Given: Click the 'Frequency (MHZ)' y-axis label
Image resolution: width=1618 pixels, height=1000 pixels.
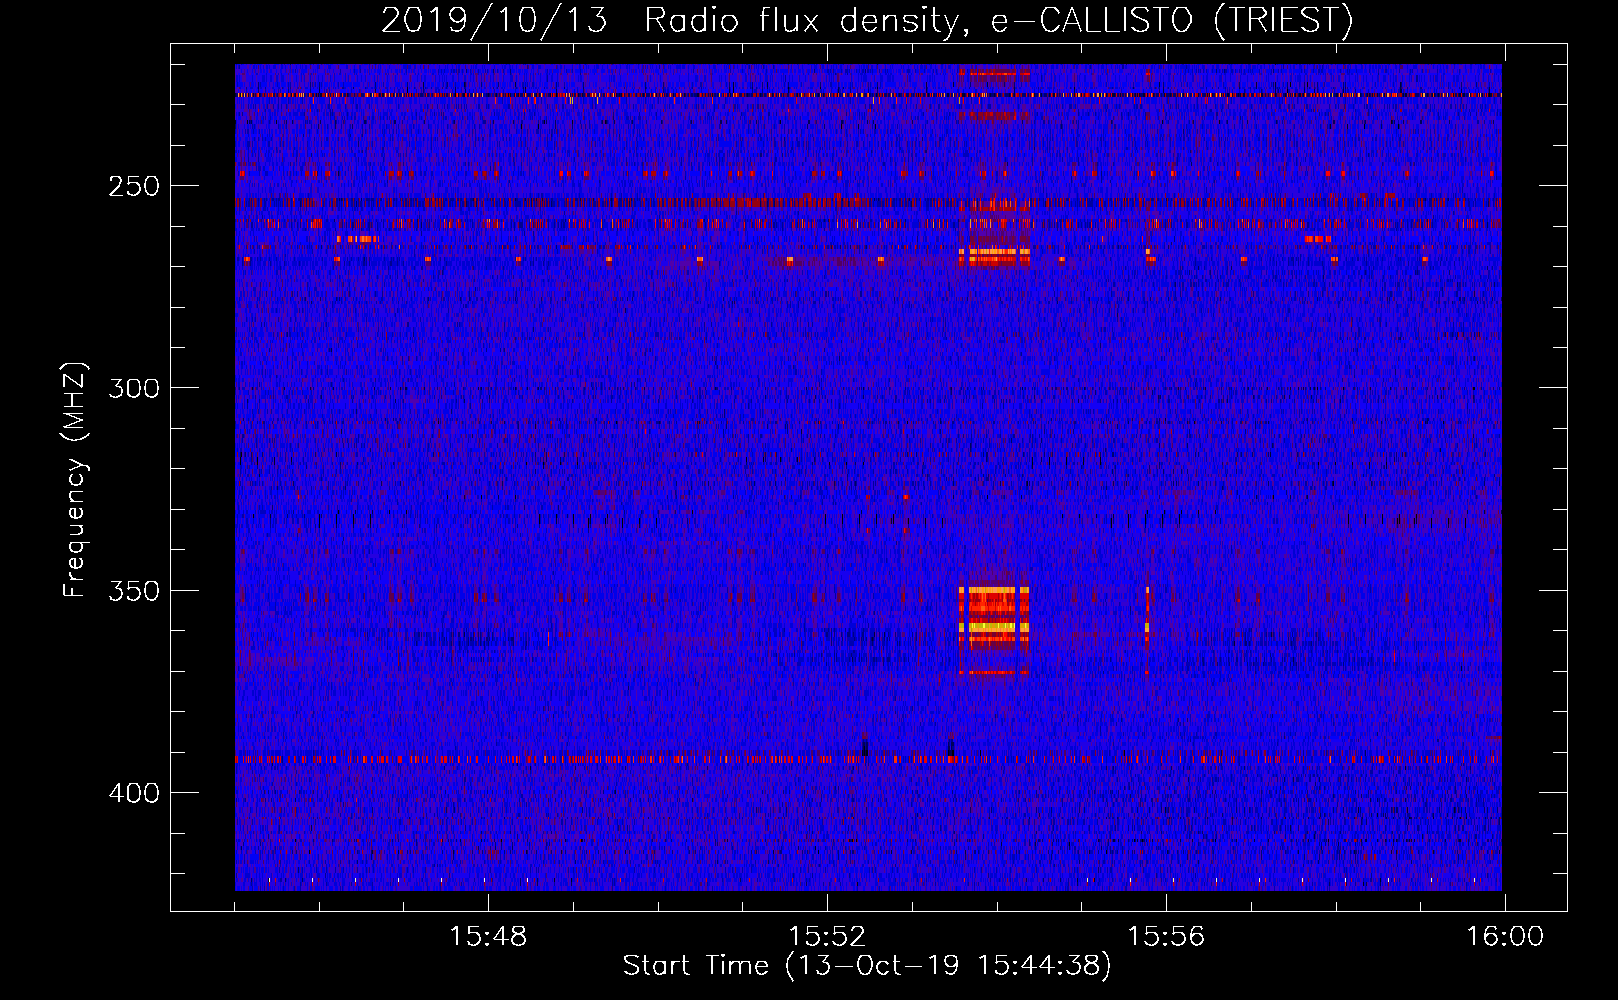Looking at the screenshot, I should (75, 480).
